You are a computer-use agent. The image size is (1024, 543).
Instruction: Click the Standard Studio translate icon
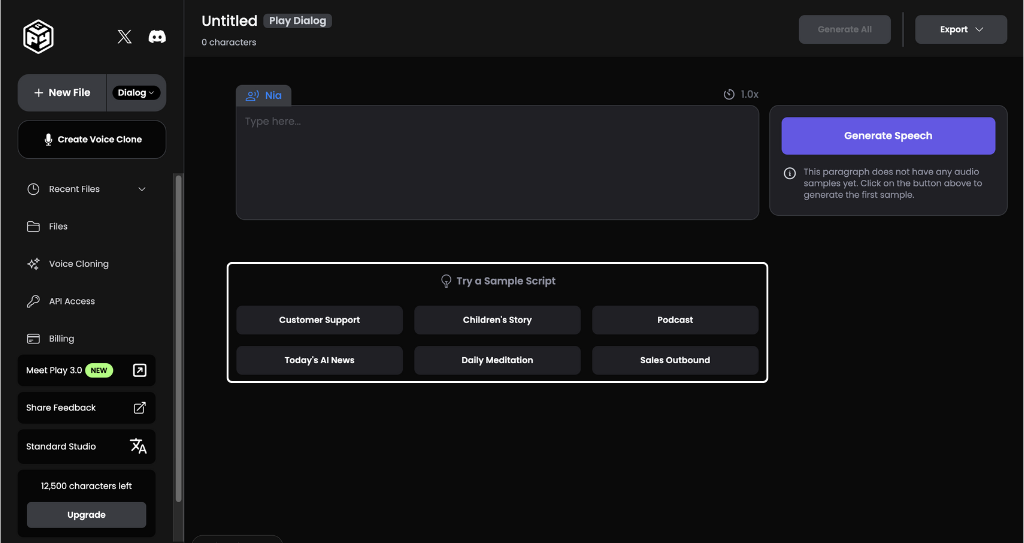(x=139, y=446)
